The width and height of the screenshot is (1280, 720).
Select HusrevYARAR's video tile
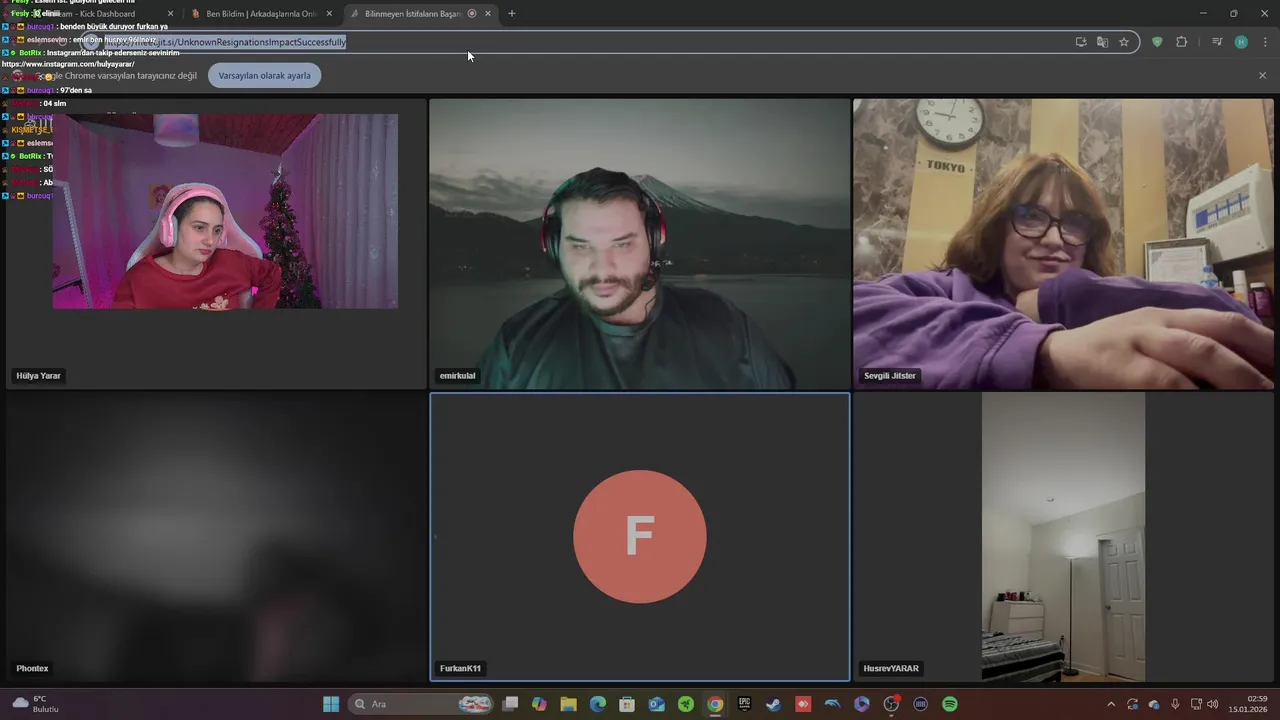(1063, 537)
